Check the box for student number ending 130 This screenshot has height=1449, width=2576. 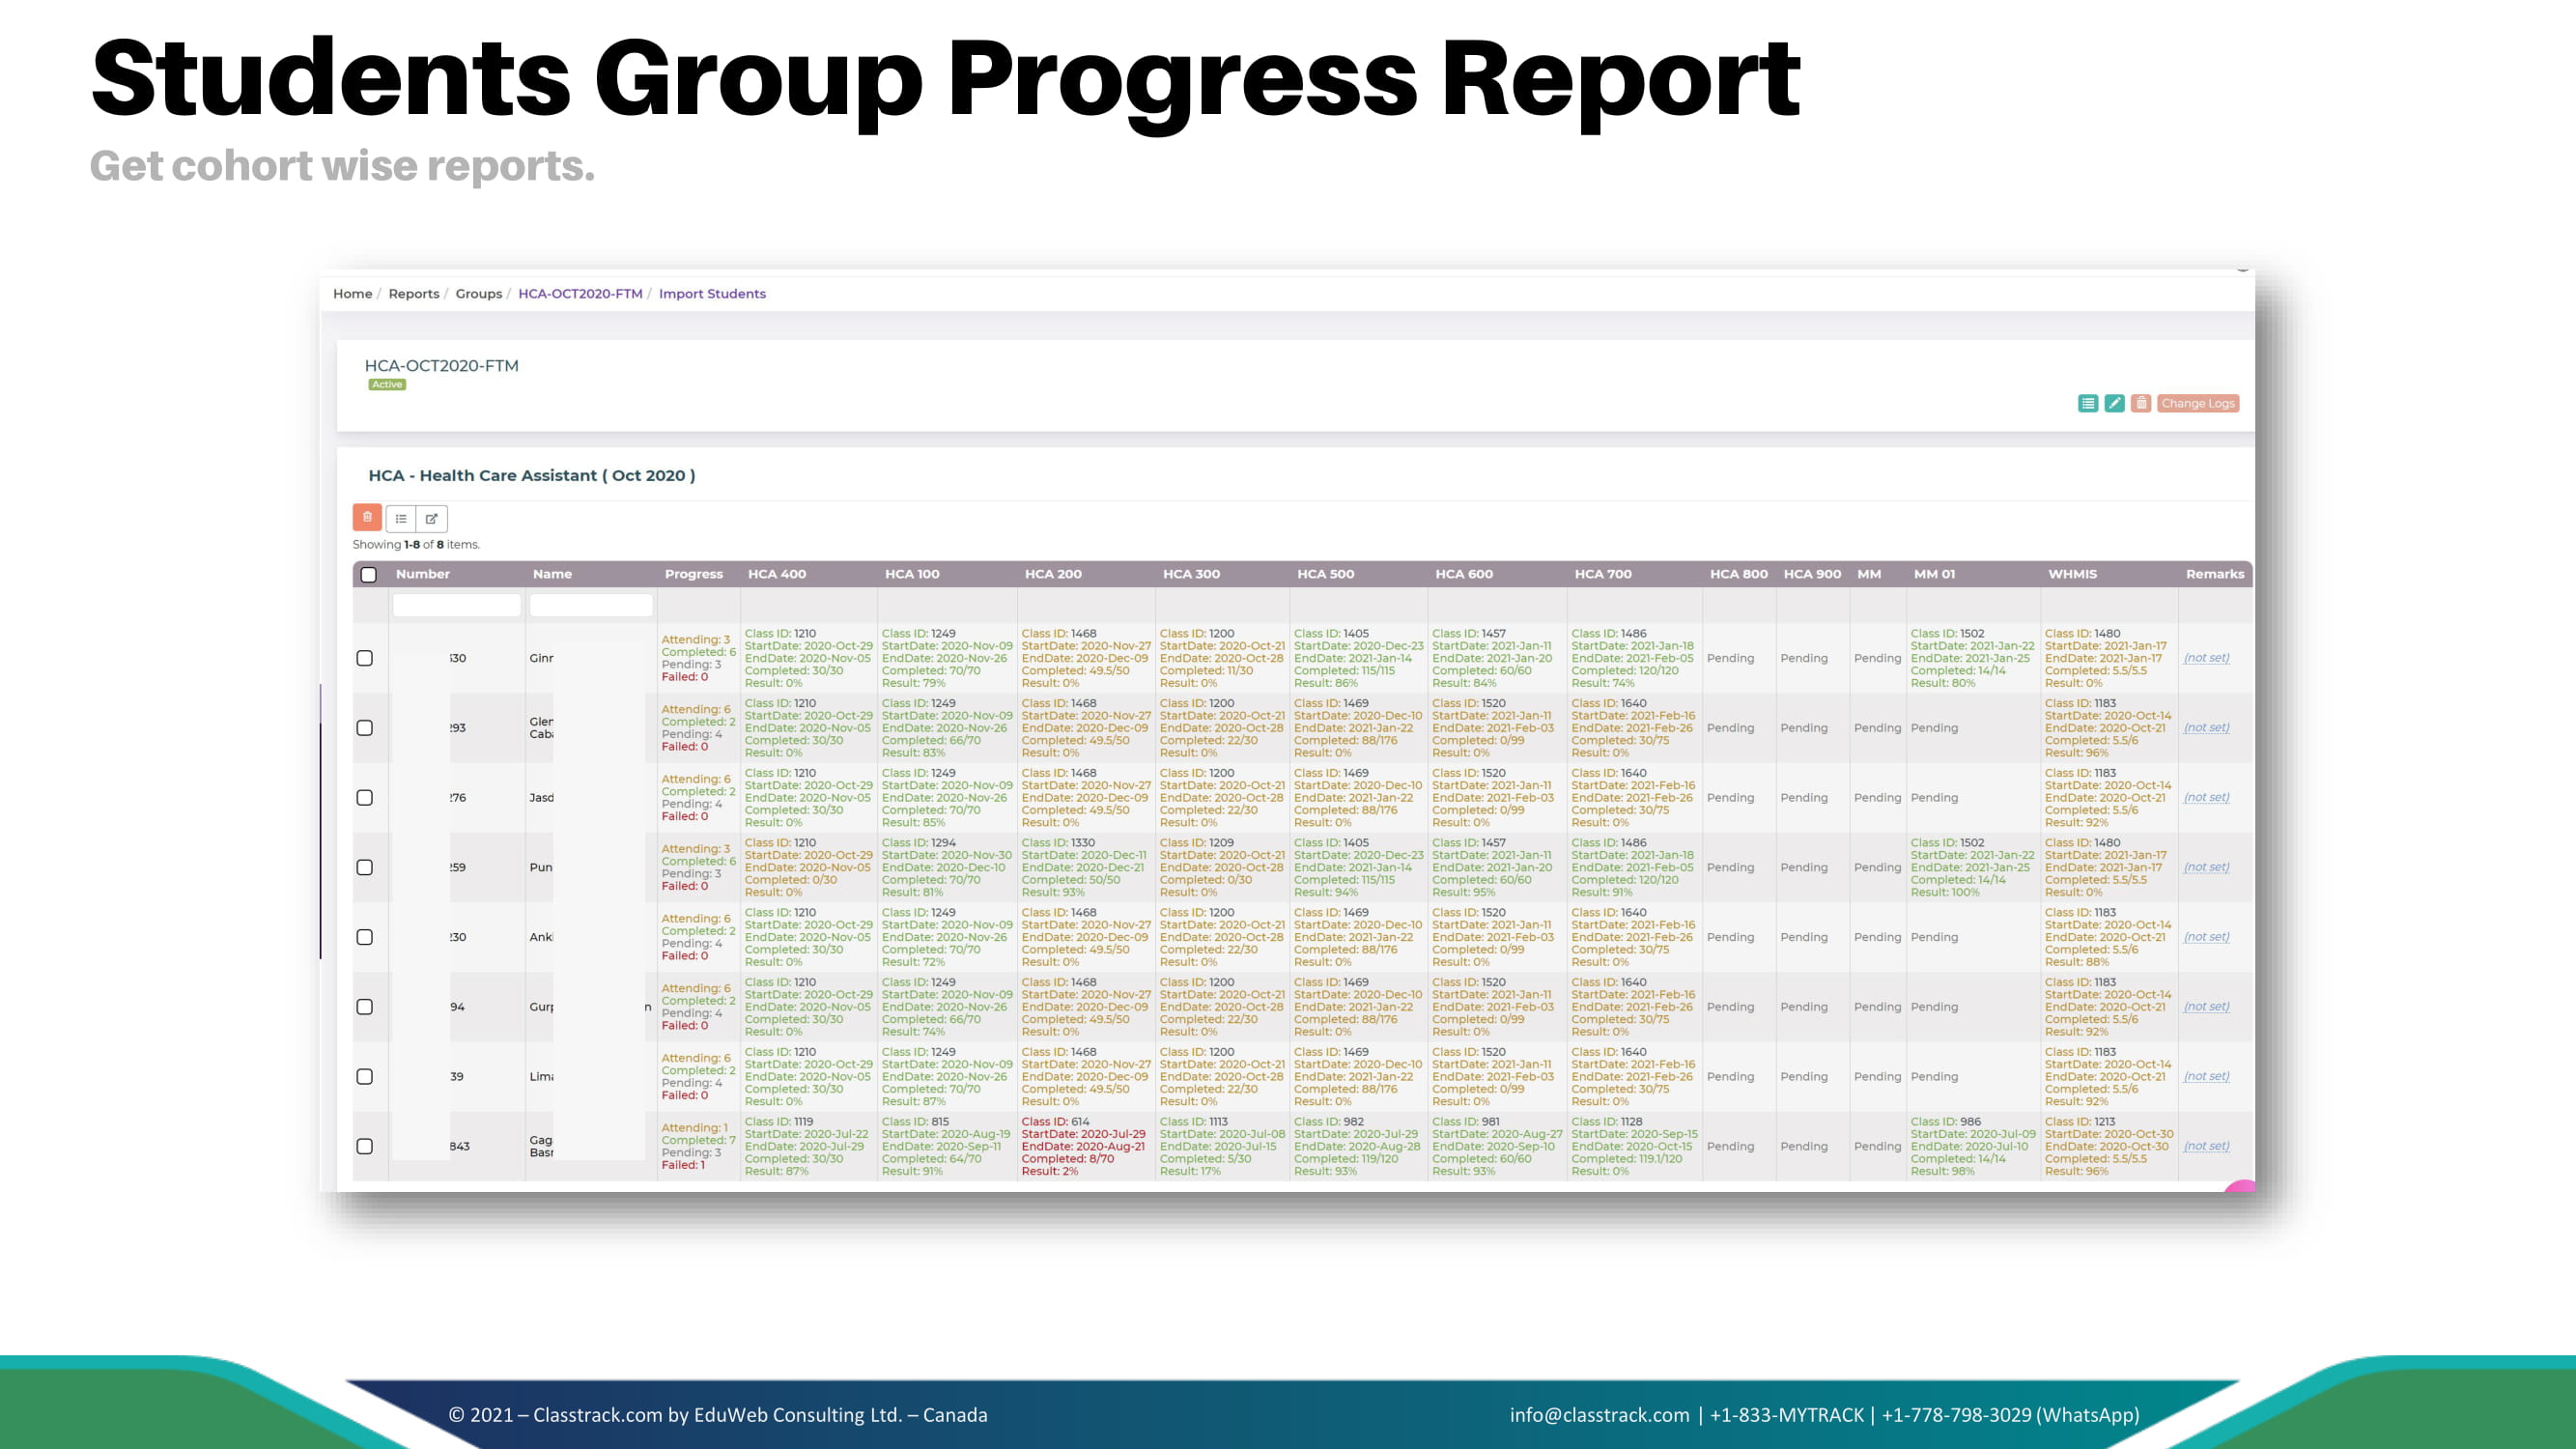pos(365,658)
